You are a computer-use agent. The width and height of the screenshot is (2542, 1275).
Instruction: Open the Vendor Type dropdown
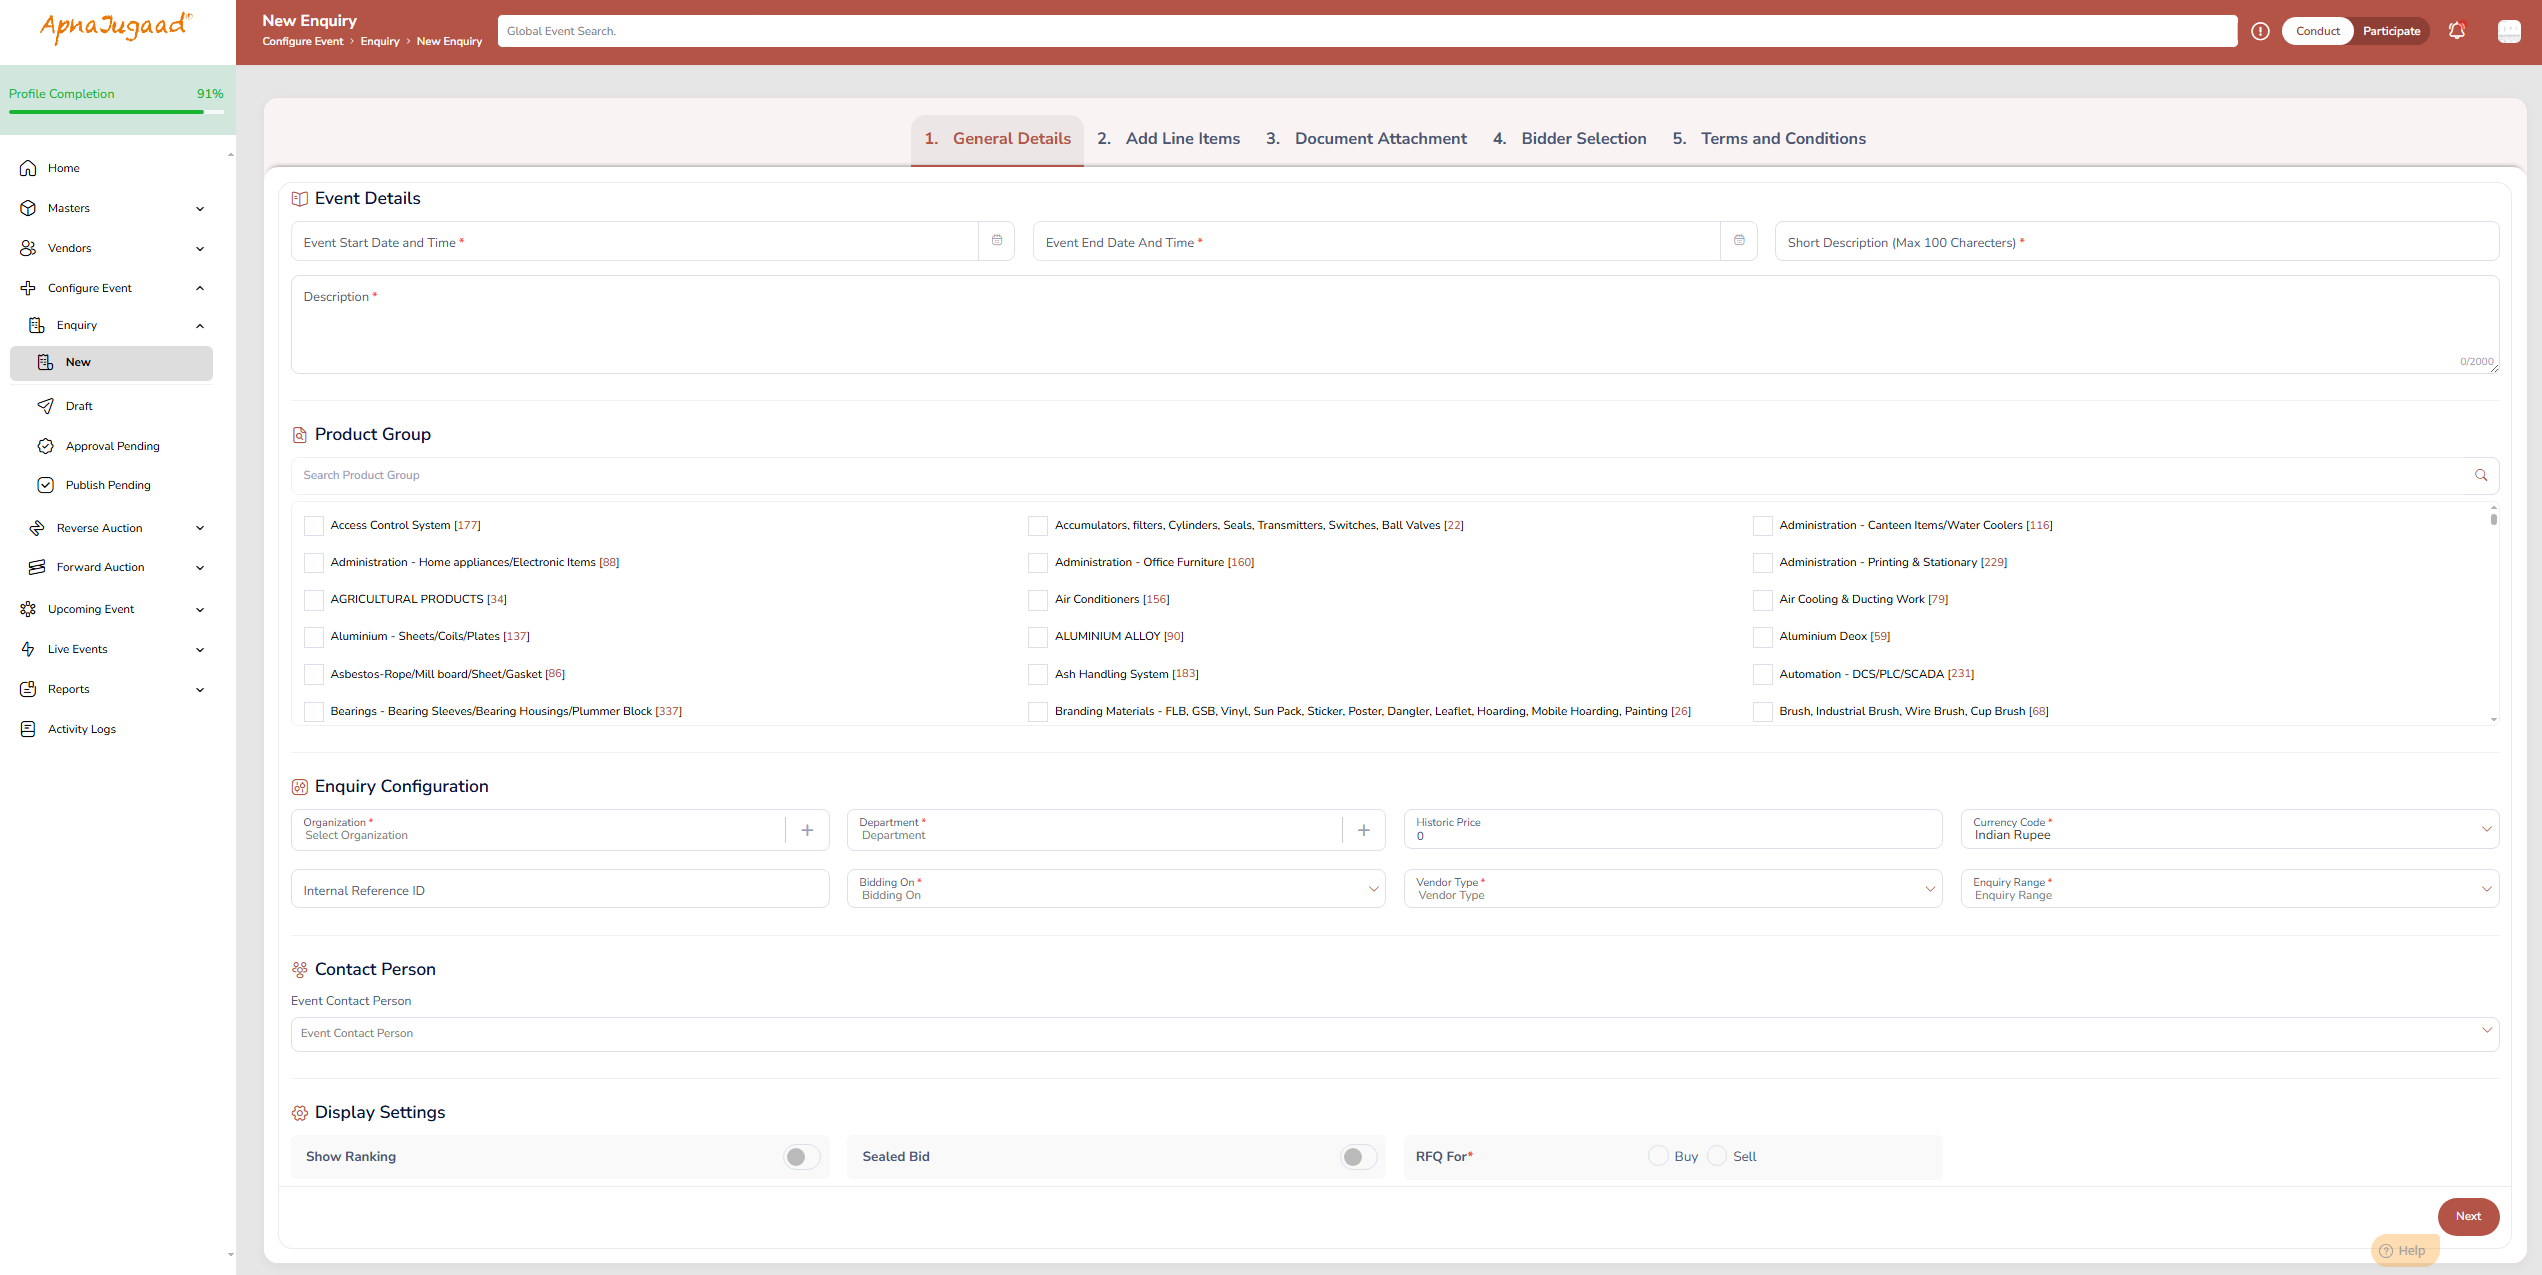point(1929,889)
